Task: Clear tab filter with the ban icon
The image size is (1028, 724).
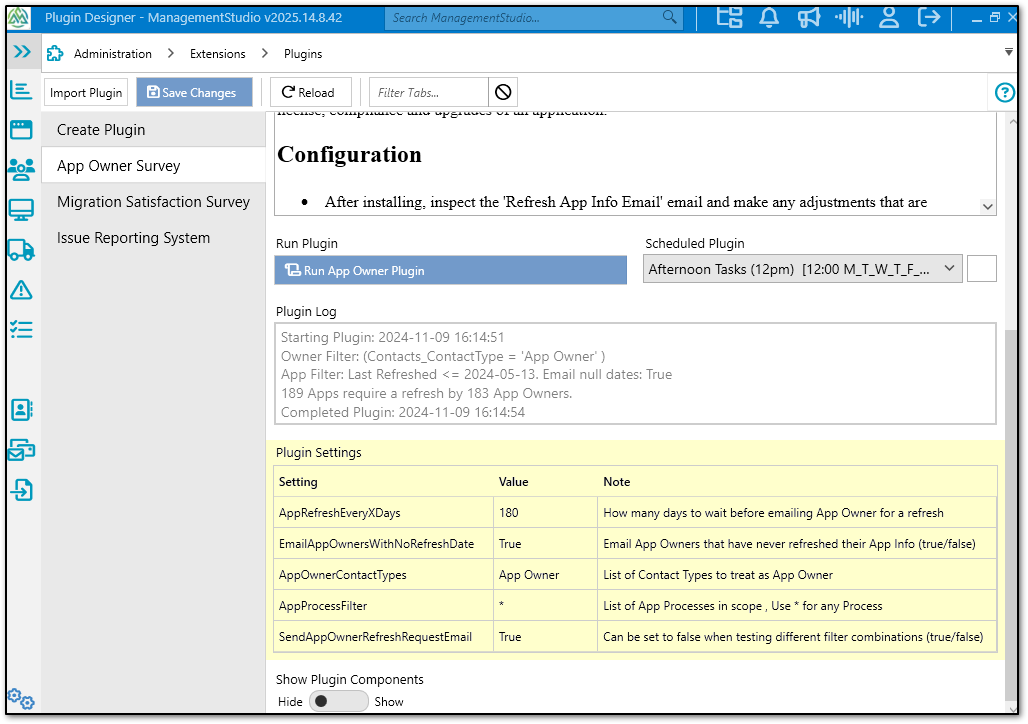Action: [x=503, y=92]
